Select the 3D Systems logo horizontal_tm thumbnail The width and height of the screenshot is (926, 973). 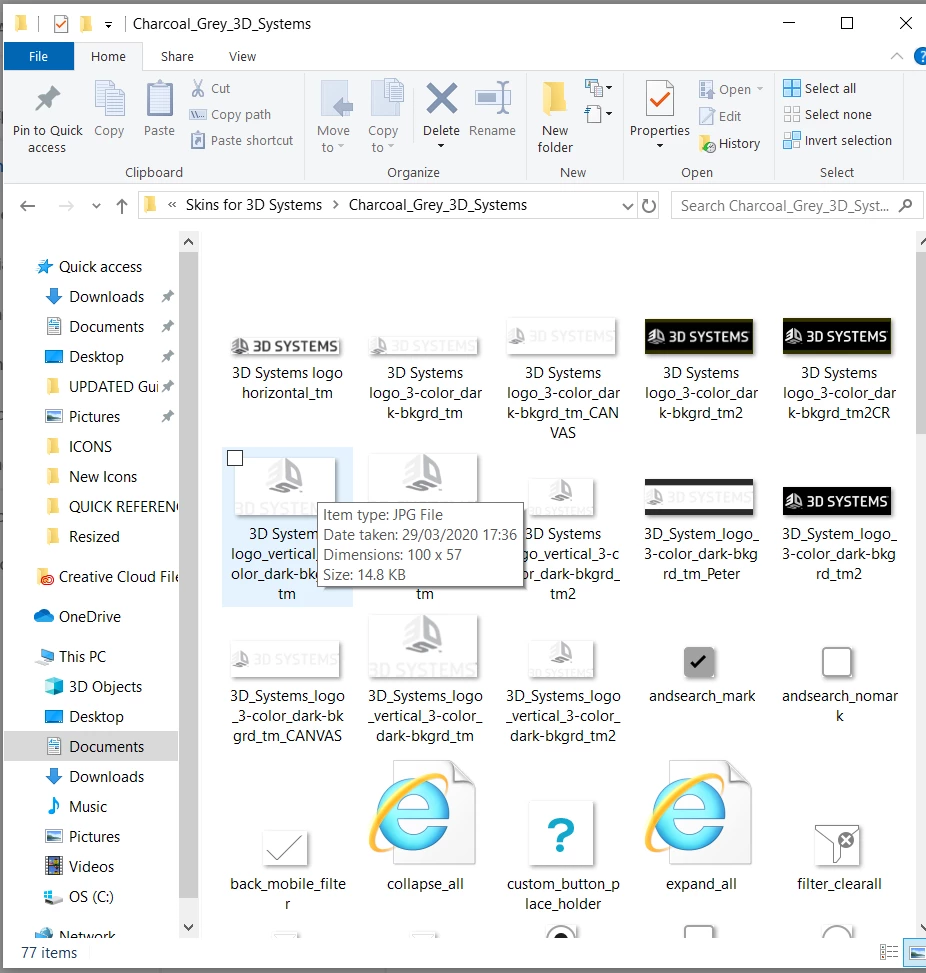[x=287, y=346]
